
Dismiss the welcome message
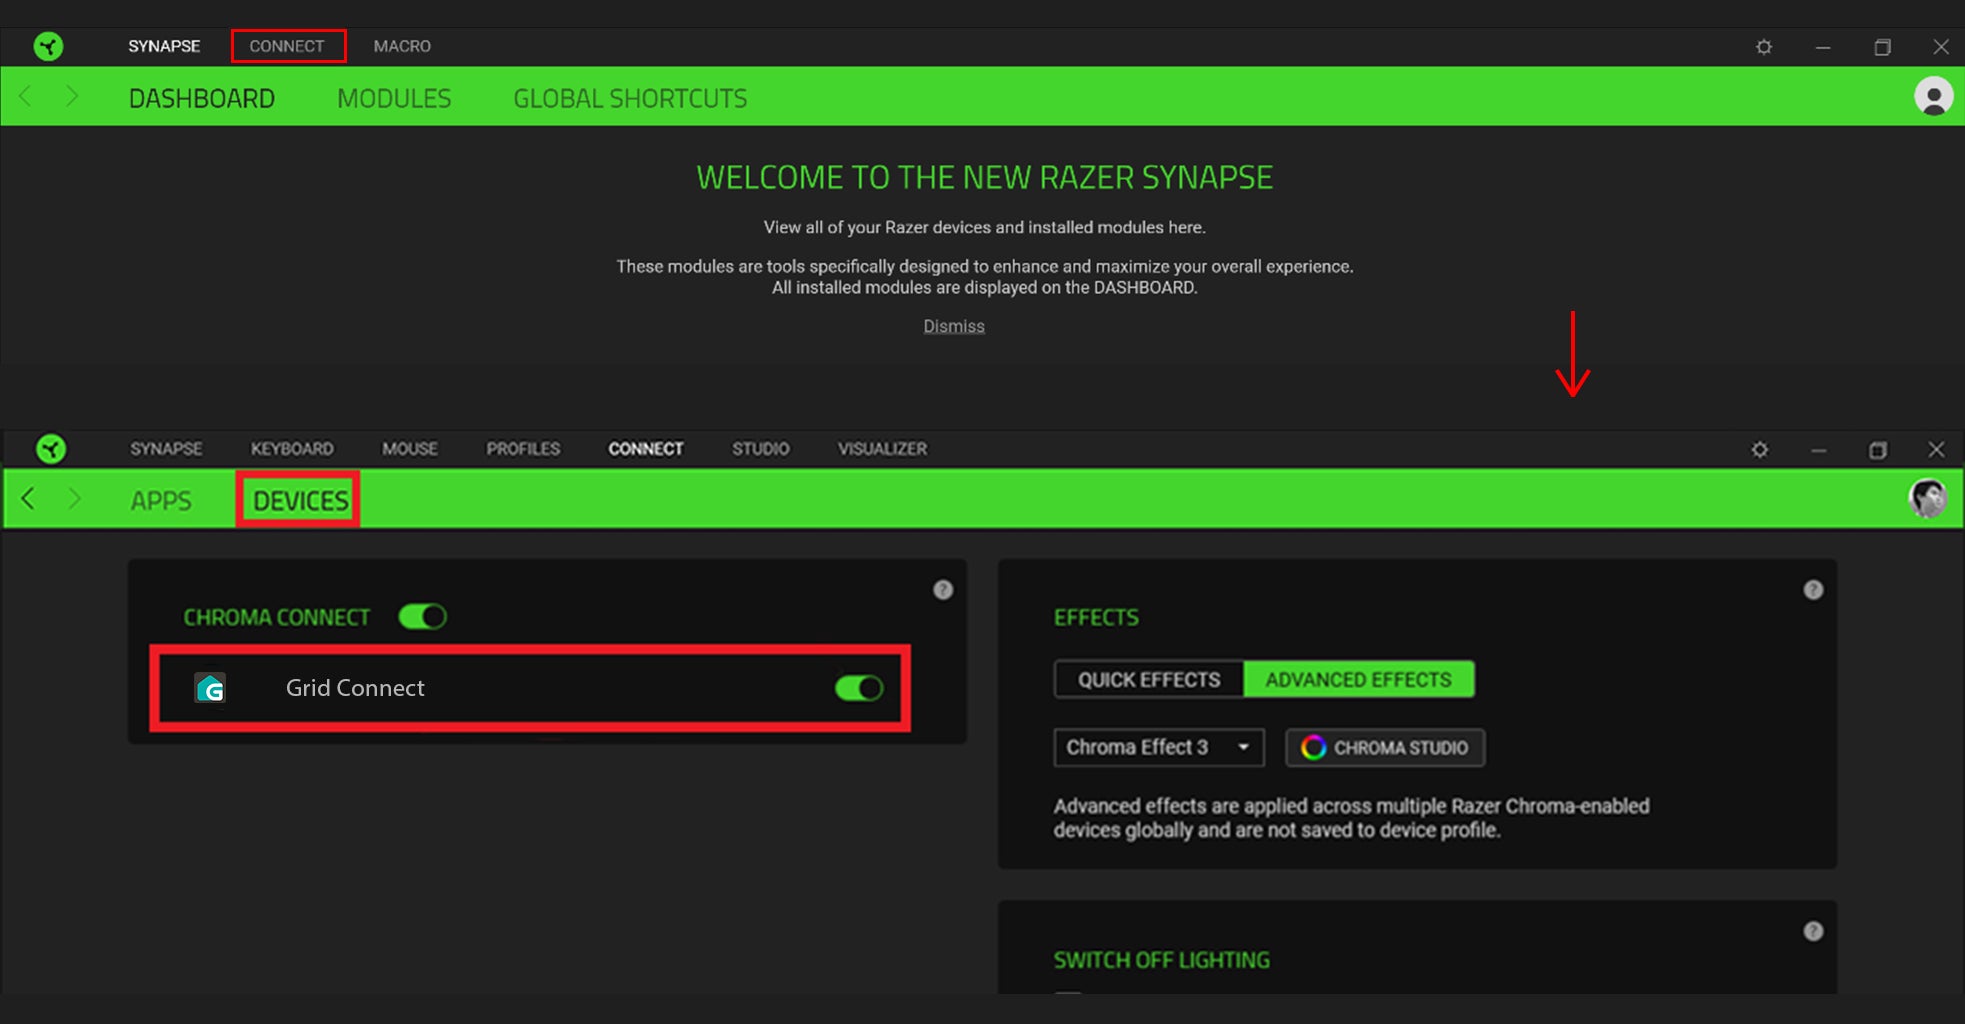[x=953, y=326]
